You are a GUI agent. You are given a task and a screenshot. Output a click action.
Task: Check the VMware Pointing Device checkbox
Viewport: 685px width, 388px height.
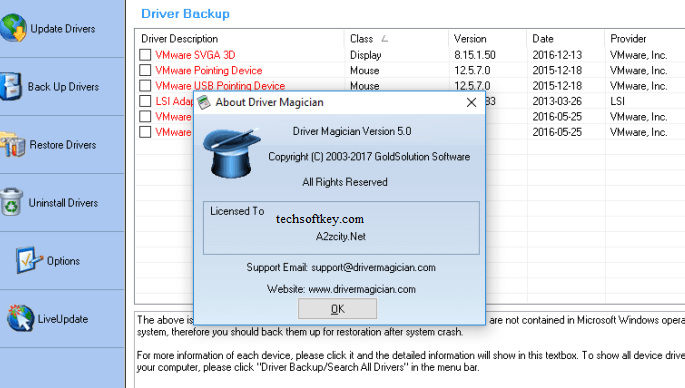tap(145, 70)
